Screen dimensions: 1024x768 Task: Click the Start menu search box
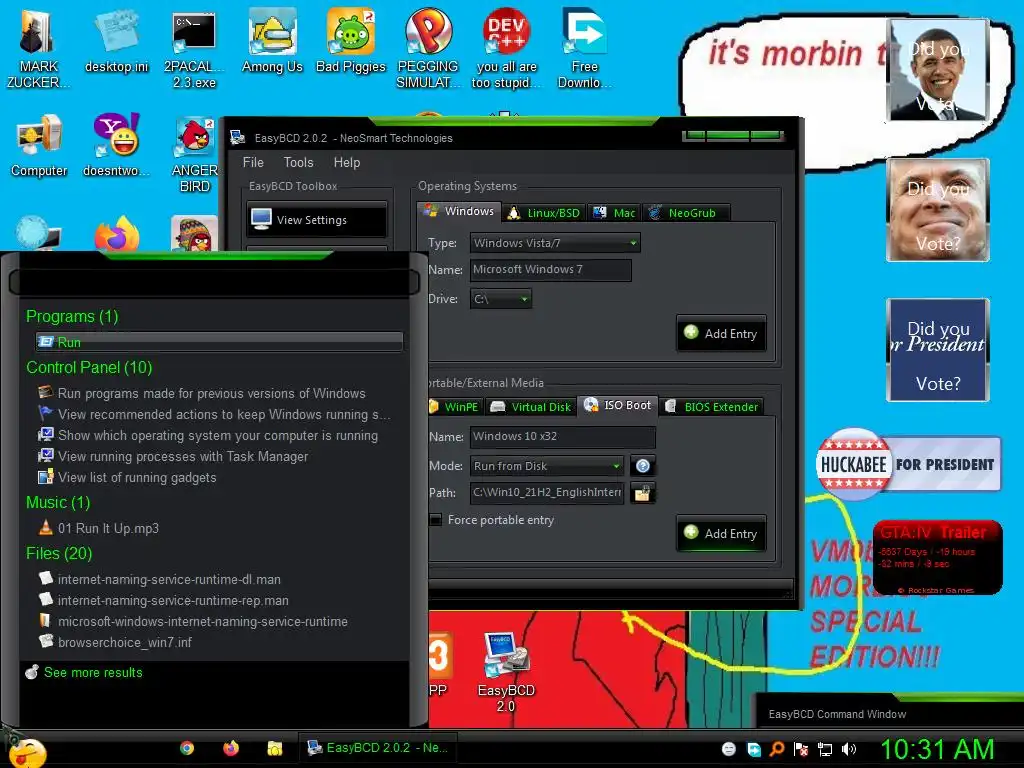click(x=214, y=282)
